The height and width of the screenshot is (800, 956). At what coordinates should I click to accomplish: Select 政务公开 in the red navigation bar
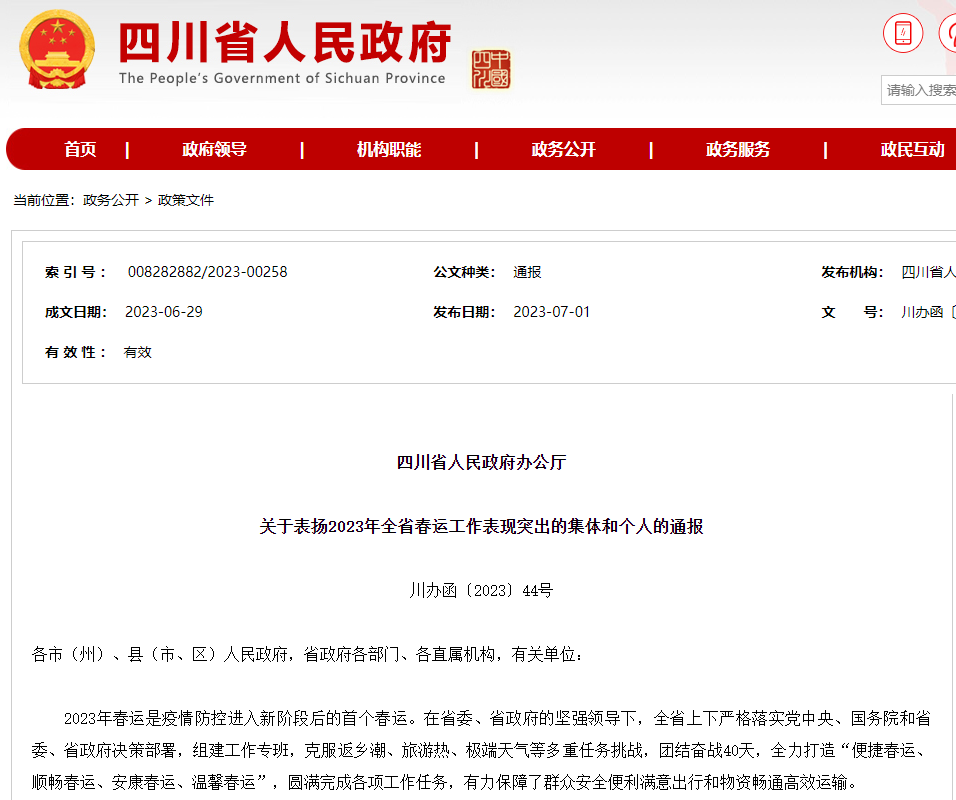tap(563, 150)
